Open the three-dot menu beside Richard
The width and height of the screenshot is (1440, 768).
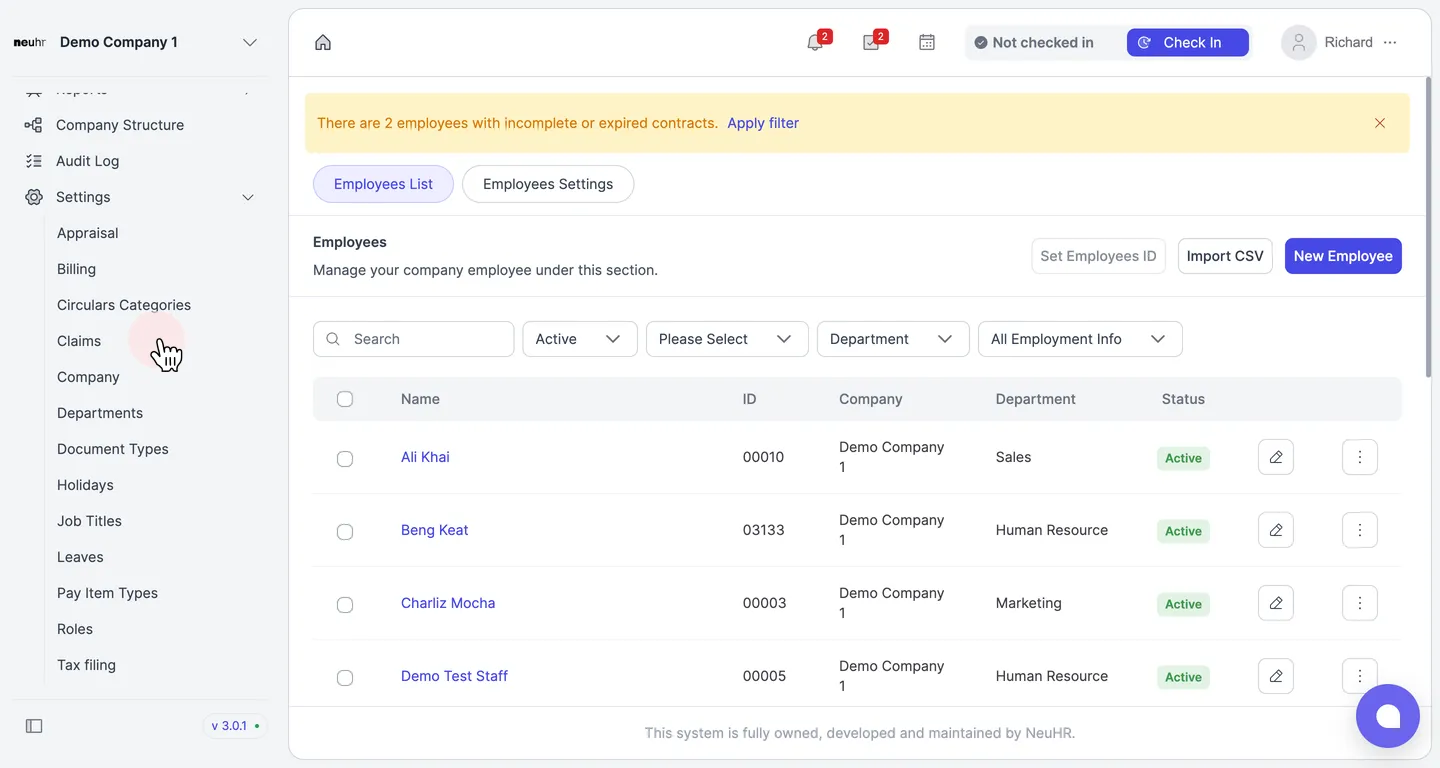point(1390,42)
